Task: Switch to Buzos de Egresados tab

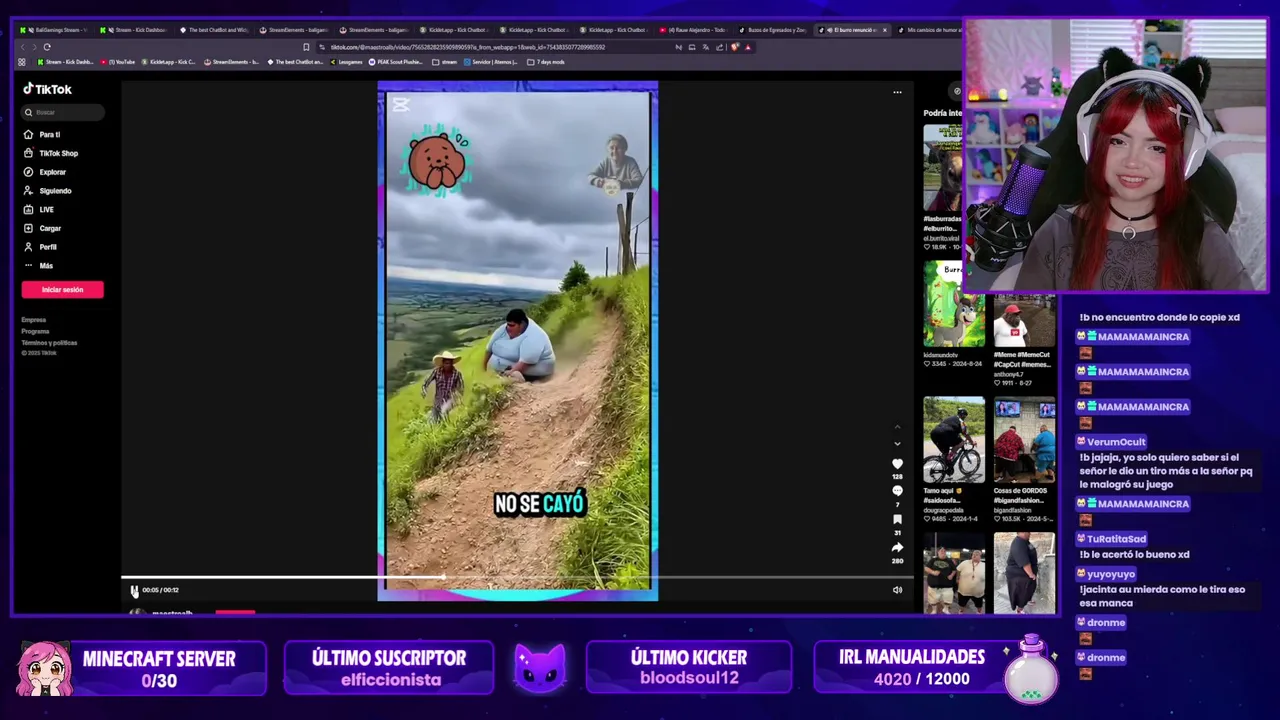Action: pos(773,30)
